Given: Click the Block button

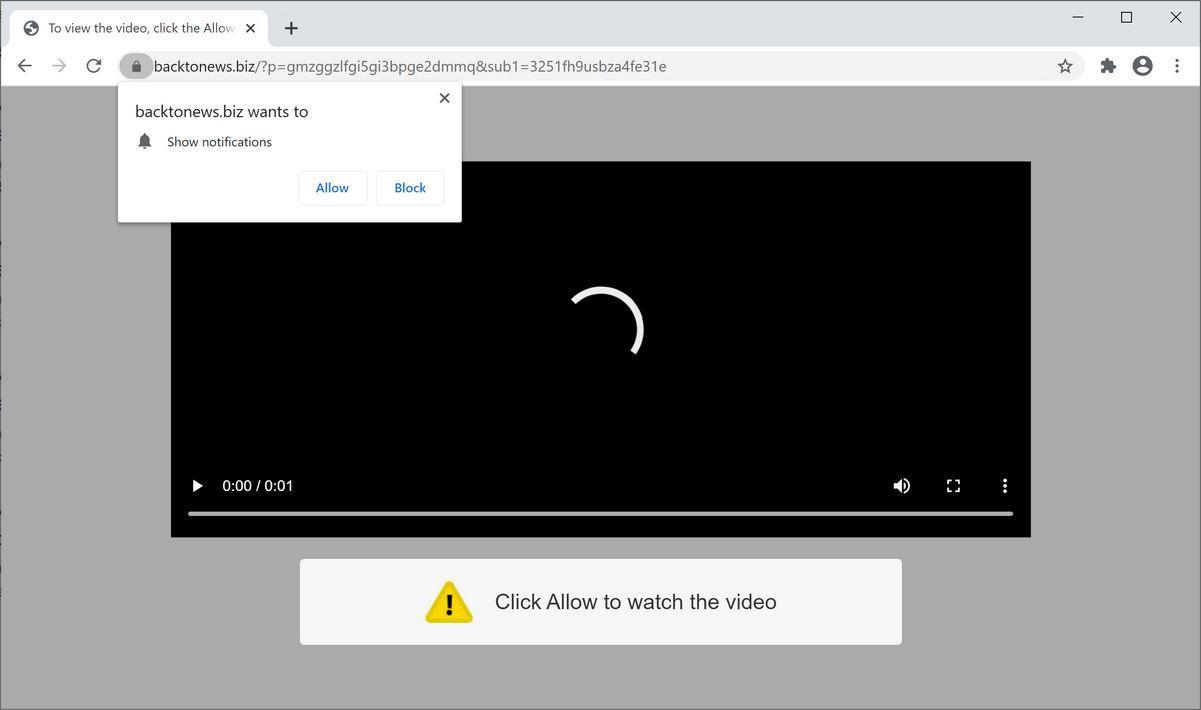Looking at the screenshot, I should click(409, 187).
